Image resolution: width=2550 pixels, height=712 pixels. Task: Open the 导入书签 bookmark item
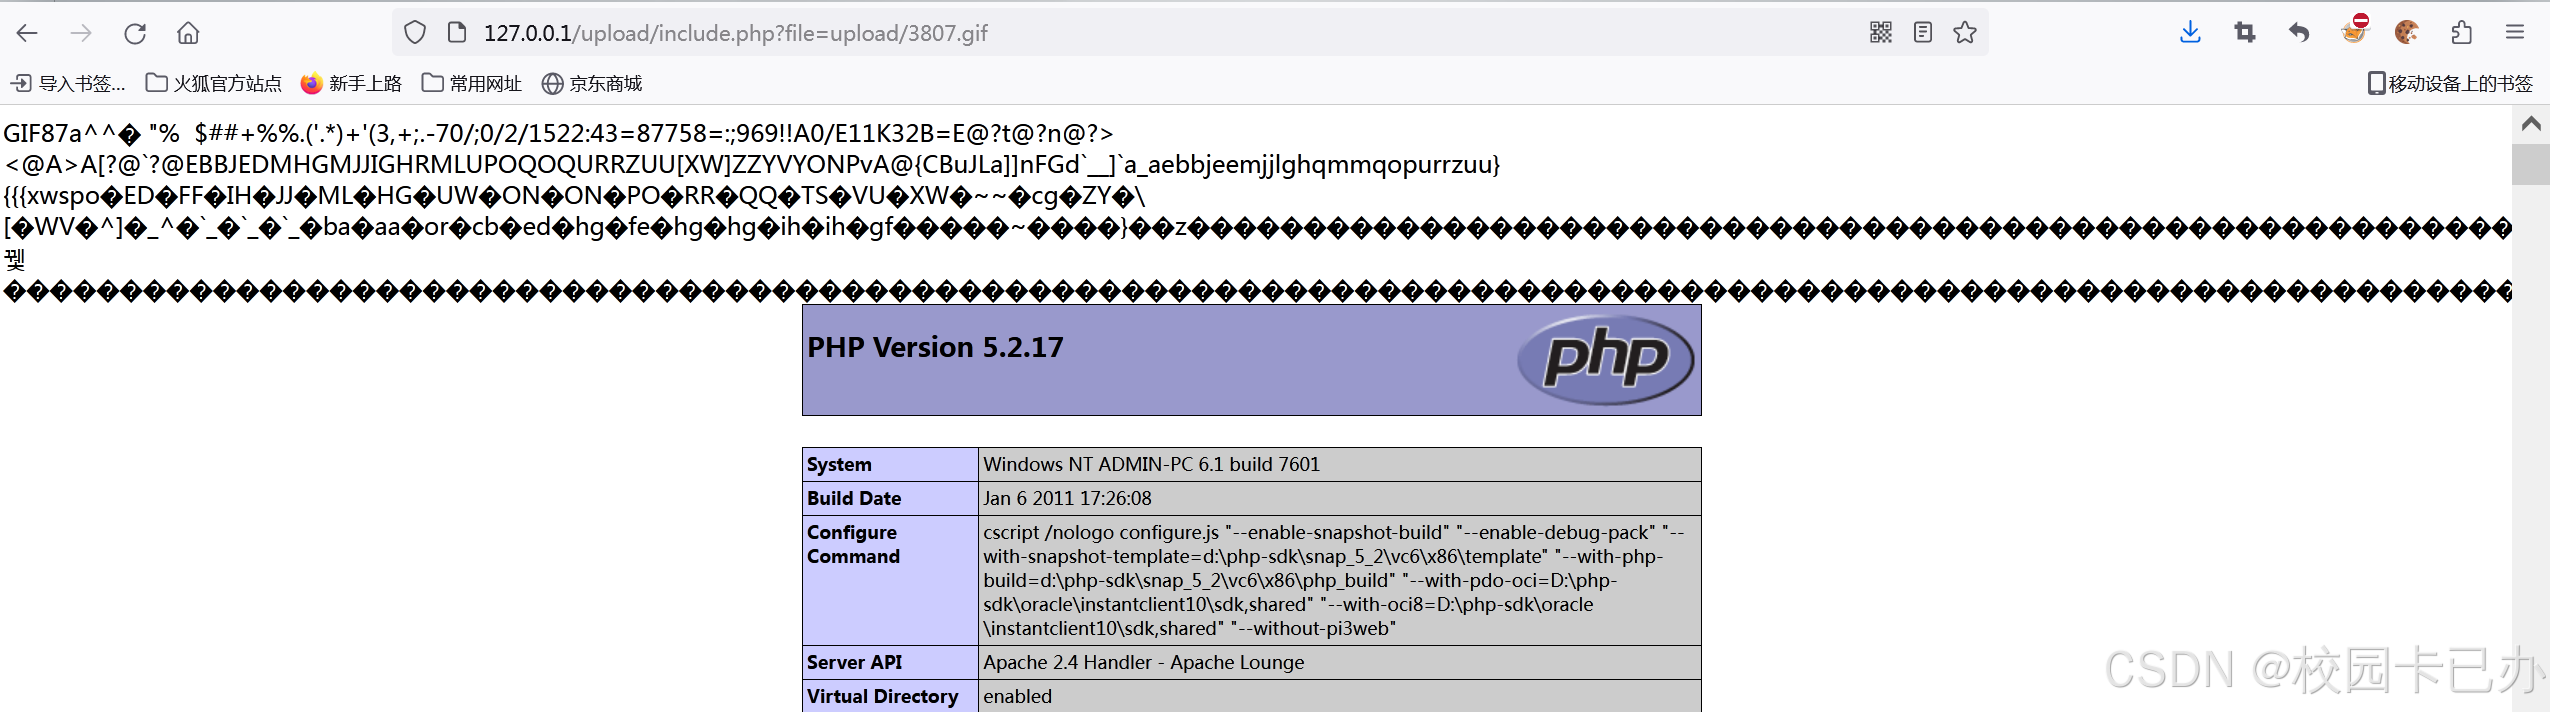tap(68, 84)
